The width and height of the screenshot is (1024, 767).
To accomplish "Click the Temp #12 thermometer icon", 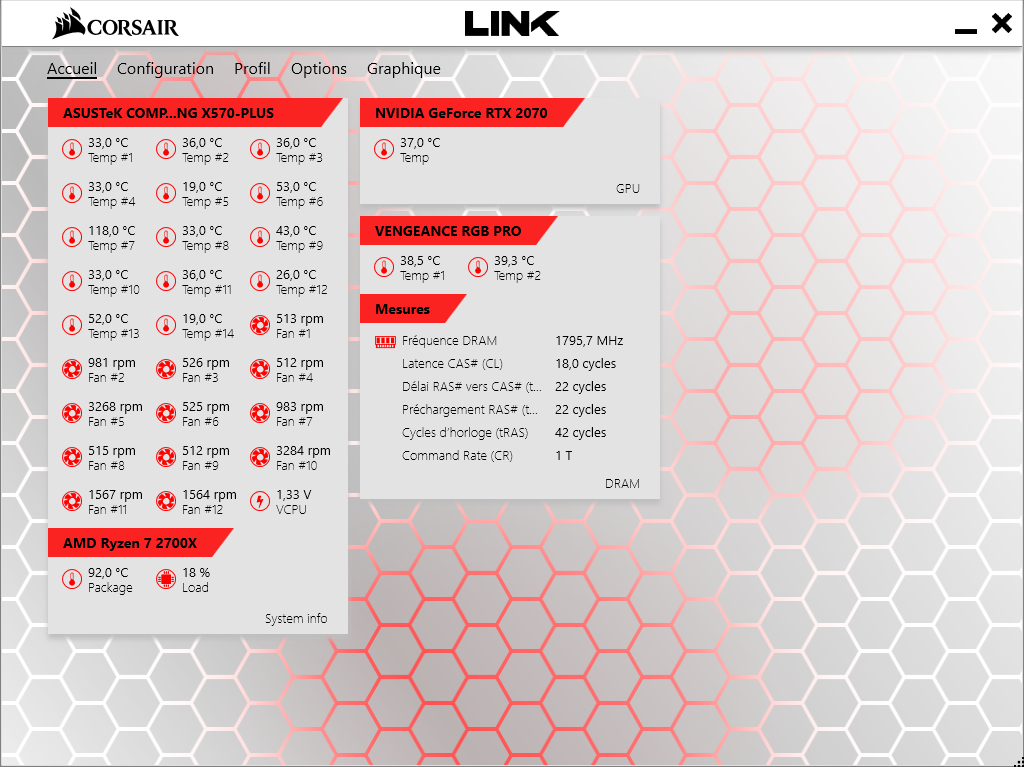I will pos(260,281).
